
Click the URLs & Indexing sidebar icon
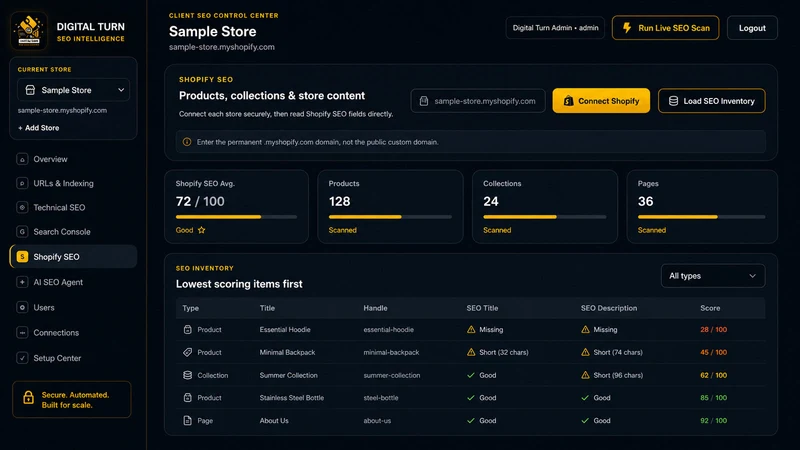click(22, 183)
